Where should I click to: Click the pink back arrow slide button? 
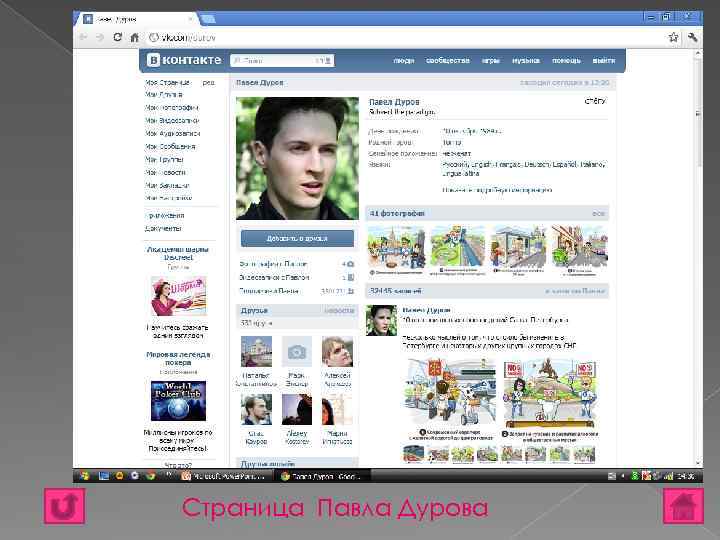coord(65,506)
